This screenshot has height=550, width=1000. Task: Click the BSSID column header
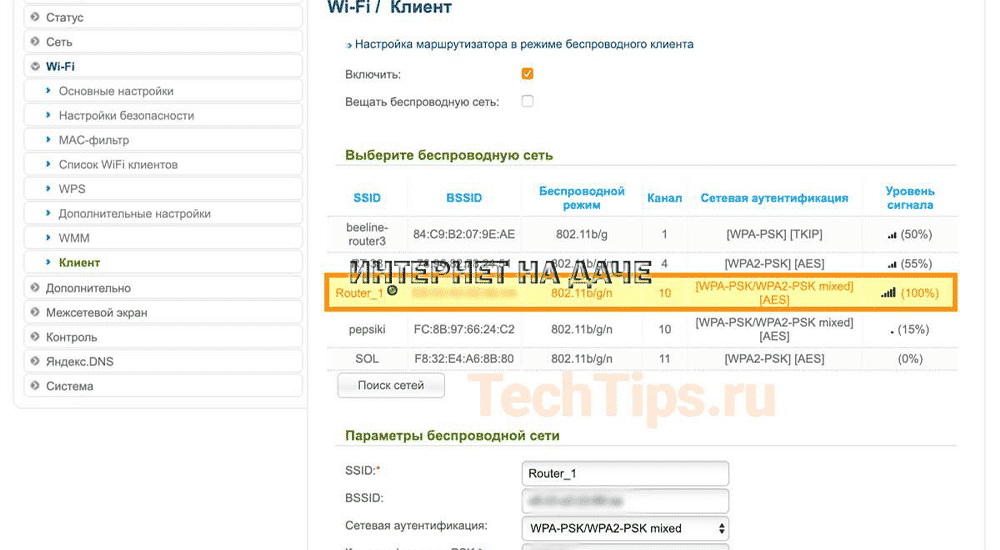point(464,198)
